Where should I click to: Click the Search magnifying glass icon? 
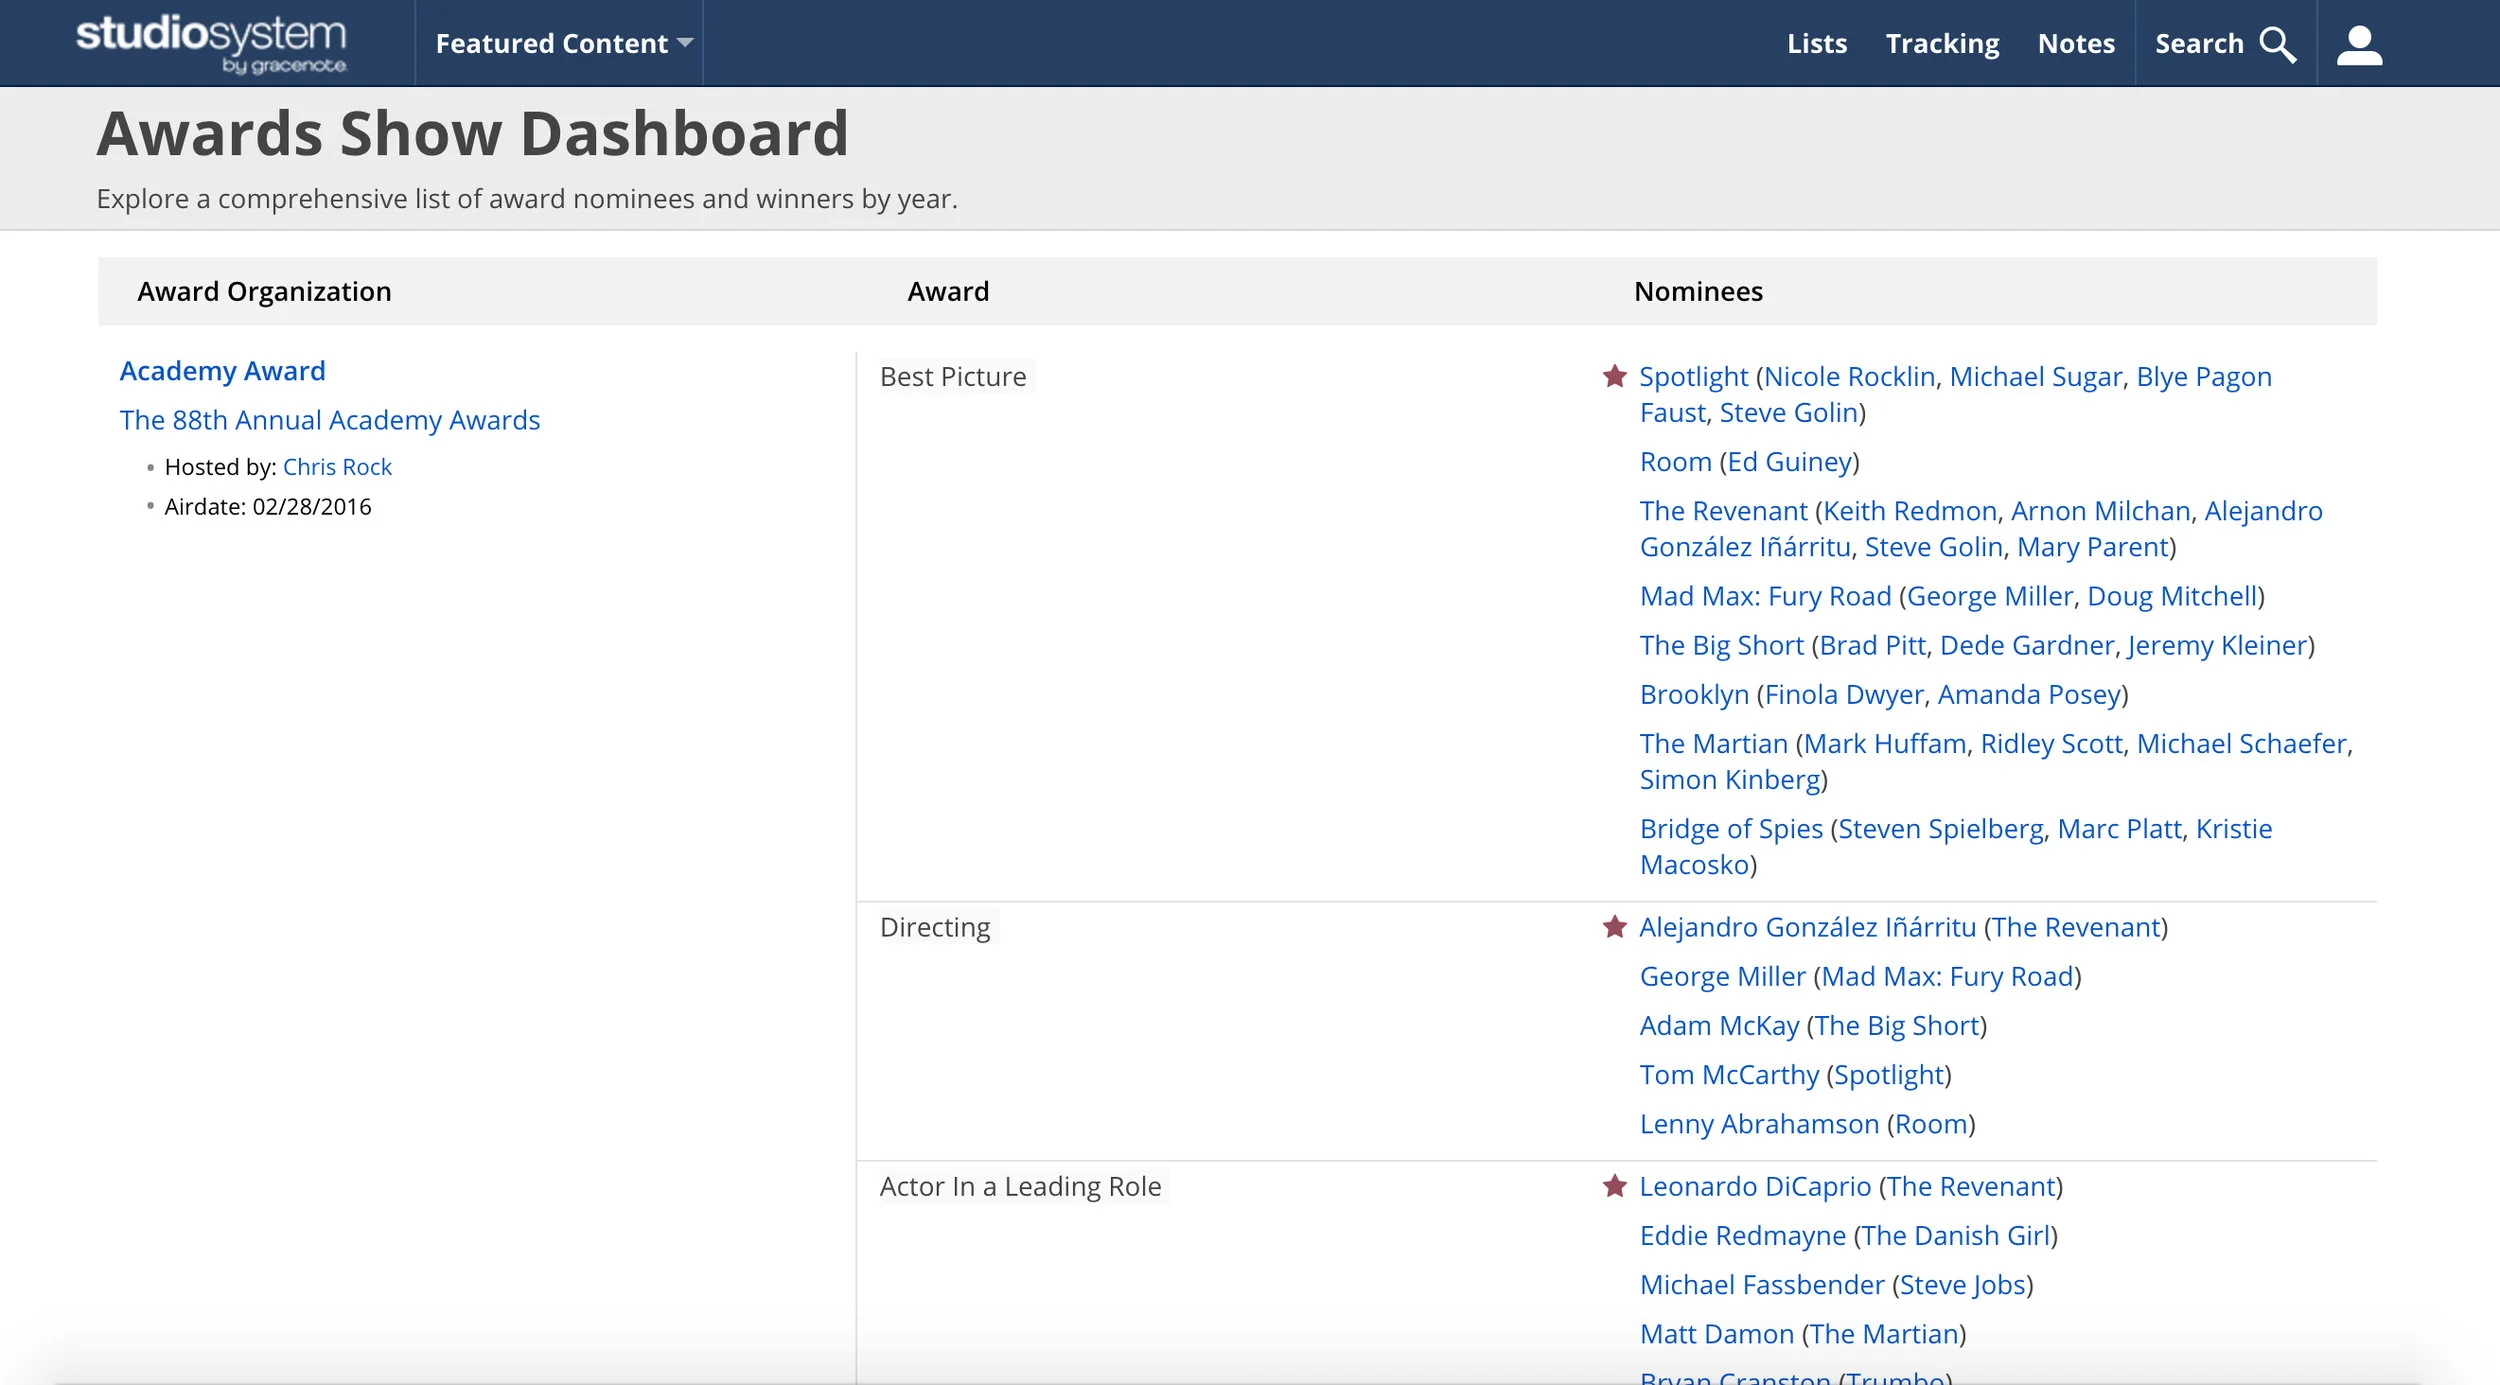[x=2277, y=44]
